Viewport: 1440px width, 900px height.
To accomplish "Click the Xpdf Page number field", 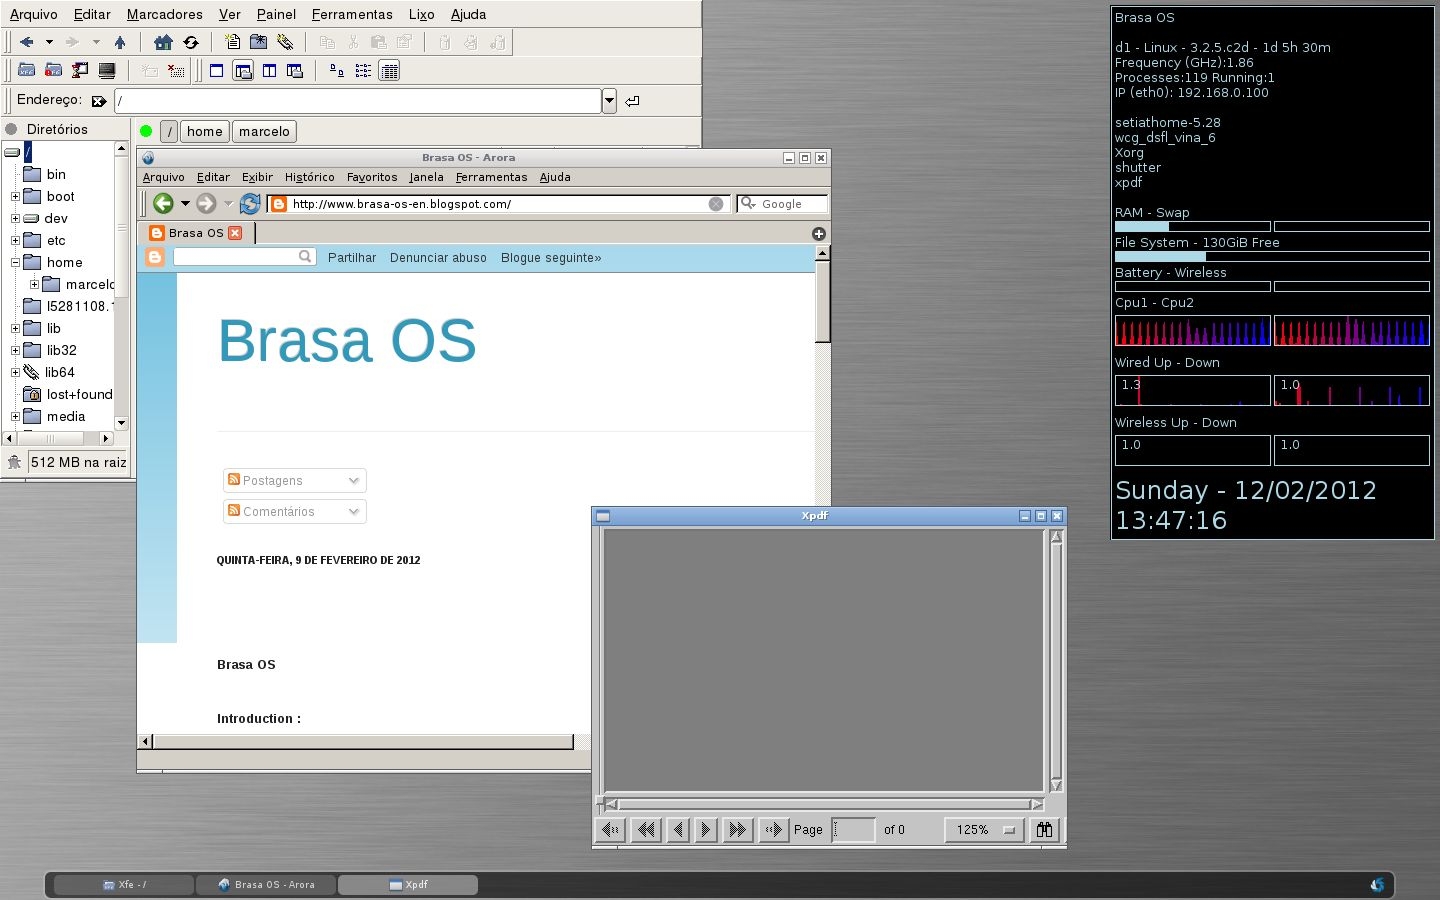I will [853, 829].
